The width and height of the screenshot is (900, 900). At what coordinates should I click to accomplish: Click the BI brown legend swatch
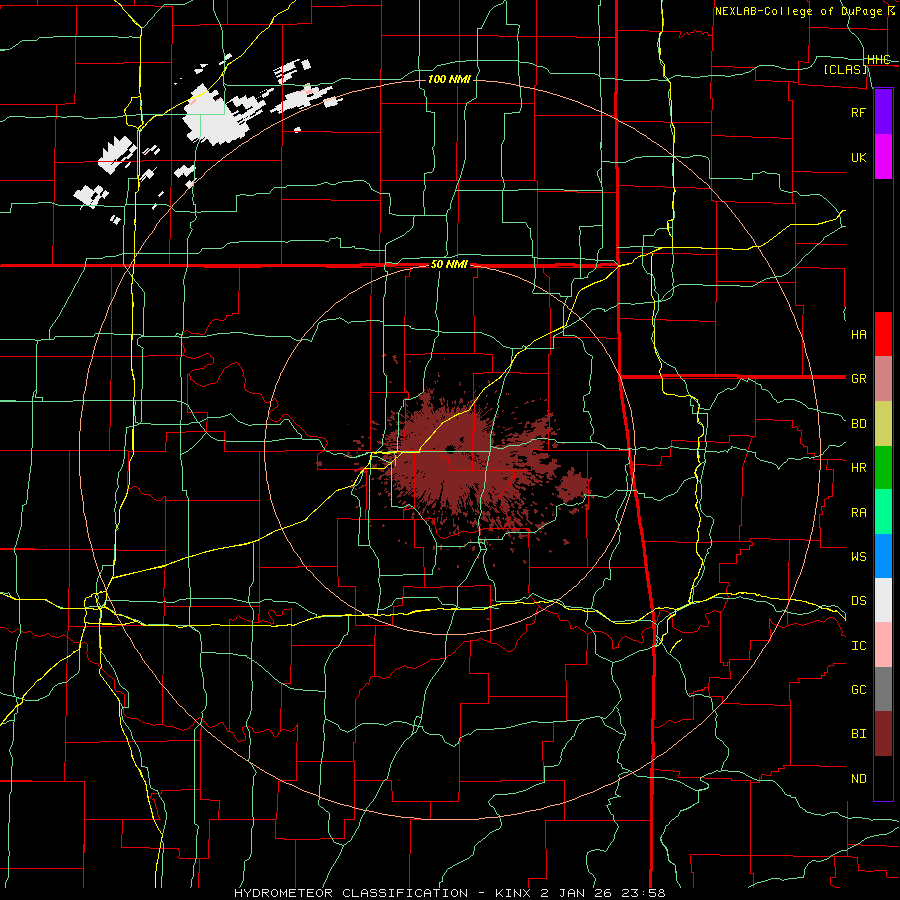(883, 734)
